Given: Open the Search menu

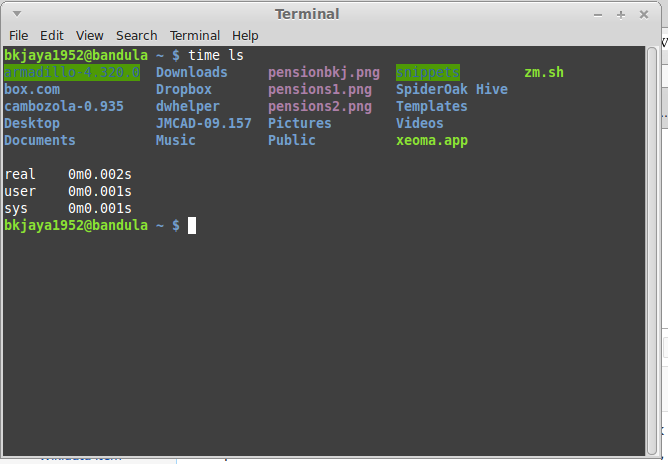Looking at the screenshot, I should coord(137,36).
